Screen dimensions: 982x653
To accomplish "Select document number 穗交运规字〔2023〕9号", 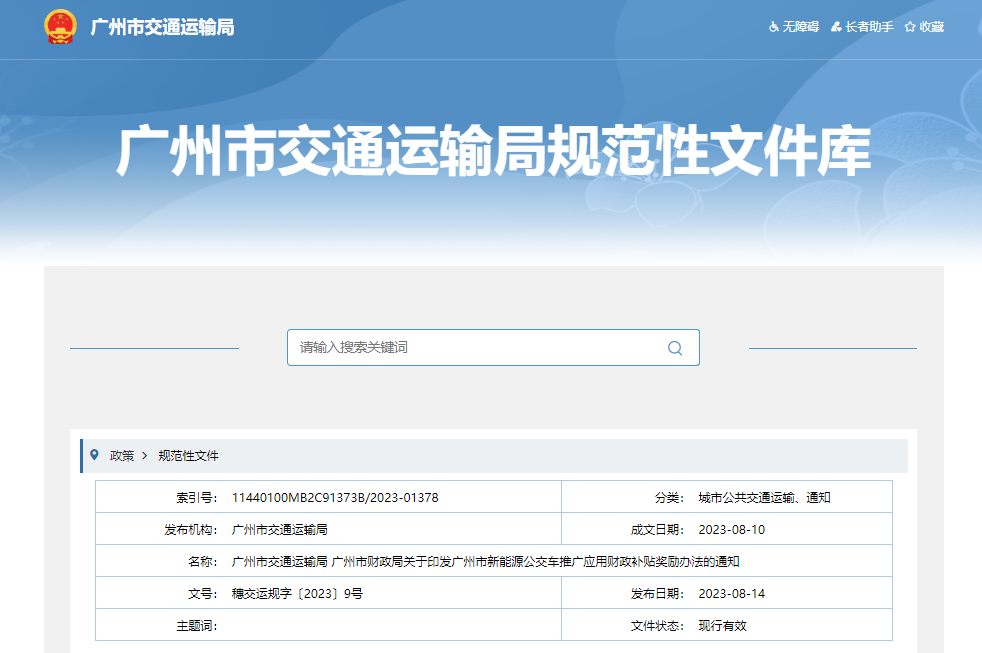I will tap(297, 594).
